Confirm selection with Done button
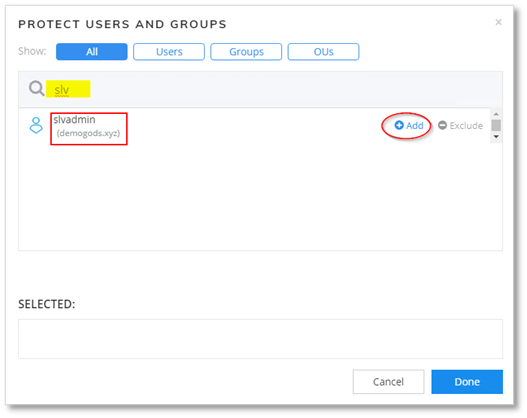Image resolution: width=527 pixels, height=418 pixels. [467, 382]
